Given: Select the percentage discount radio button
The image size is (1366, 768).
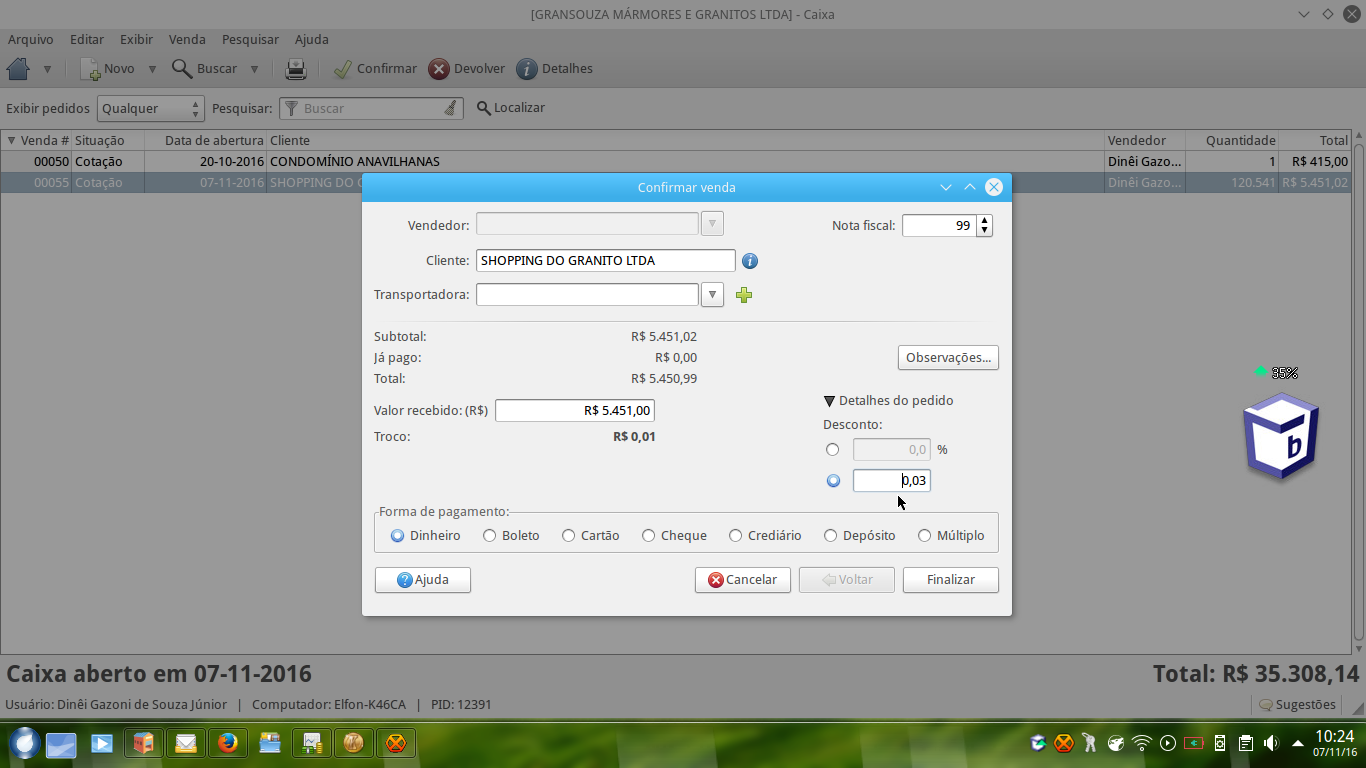Looking at the screenshot, I should 833,450.
